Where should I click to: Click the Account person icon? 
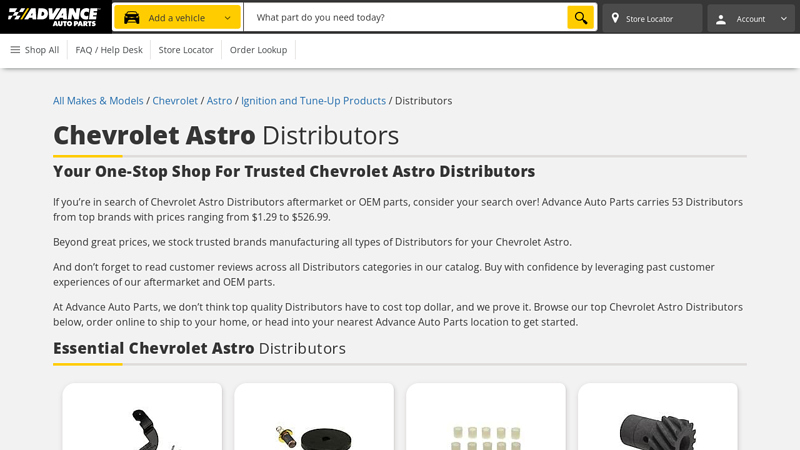pyautogui.click(x=720, y=19)
